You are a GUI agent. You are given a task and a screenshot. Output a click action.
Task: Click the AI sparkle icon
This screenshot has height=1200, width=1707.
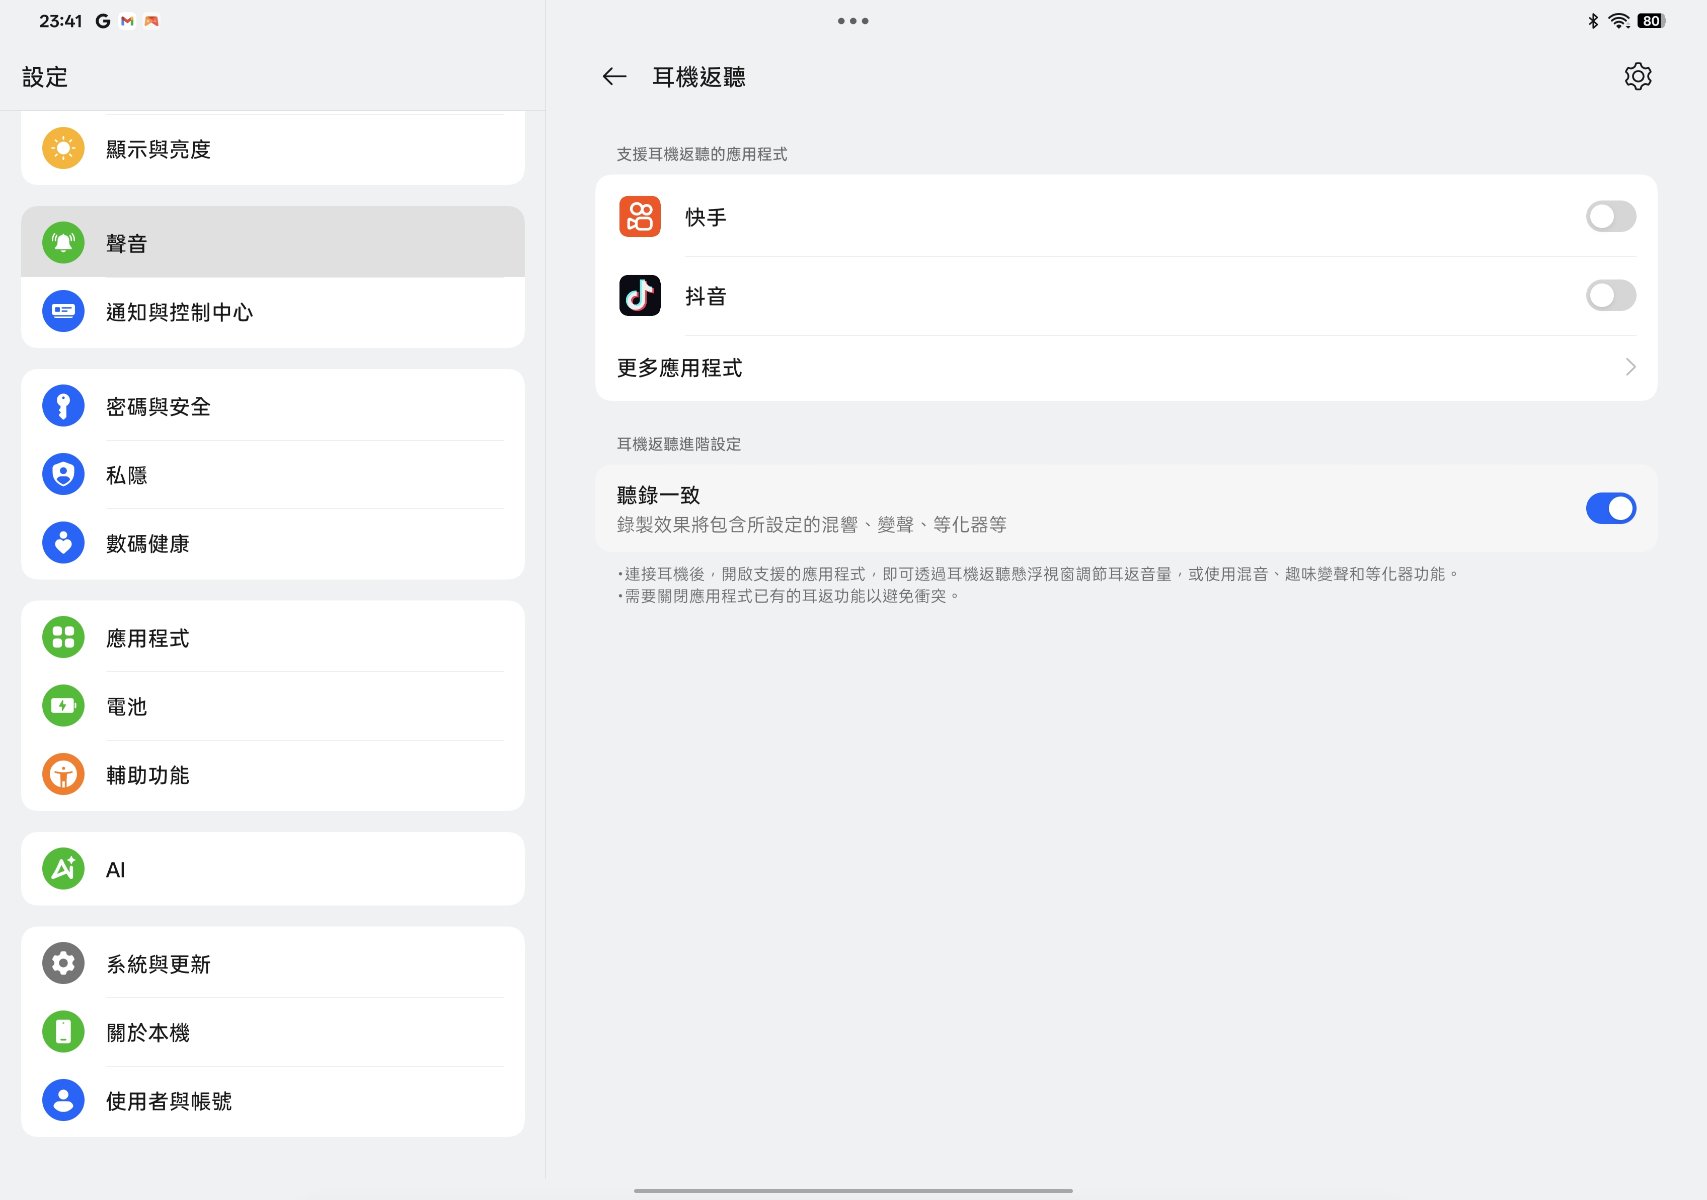[x=63, y=869]
